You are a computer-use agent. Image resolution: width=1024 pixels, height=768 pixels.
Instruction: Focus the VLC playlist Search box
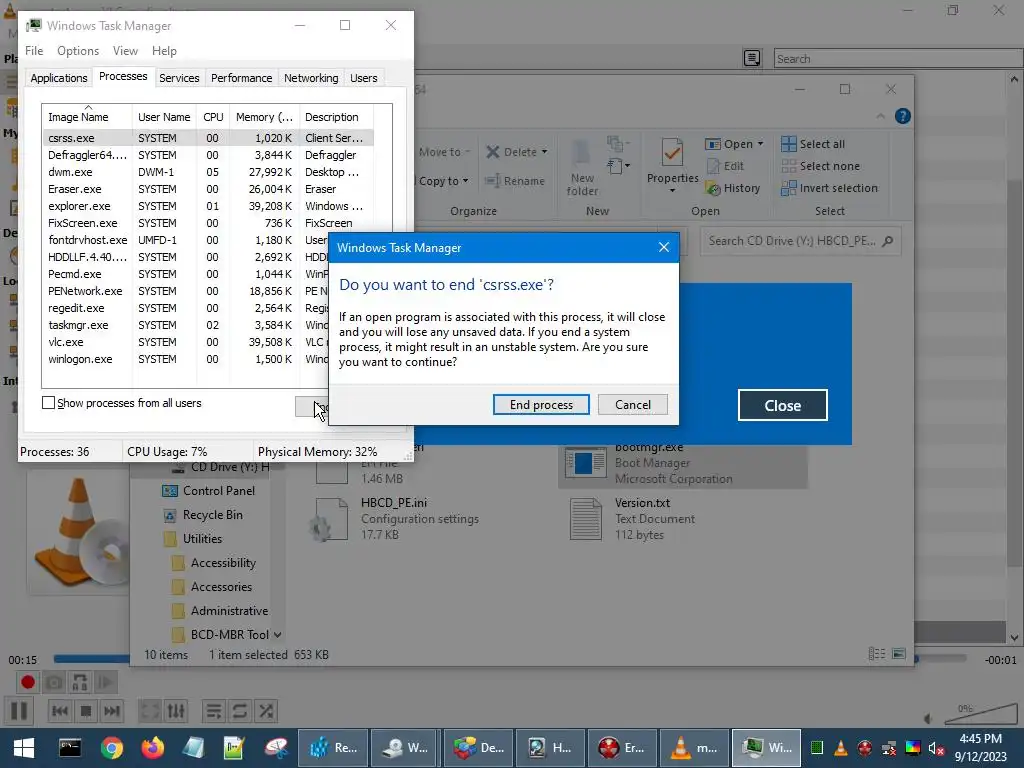click(898, 58)
